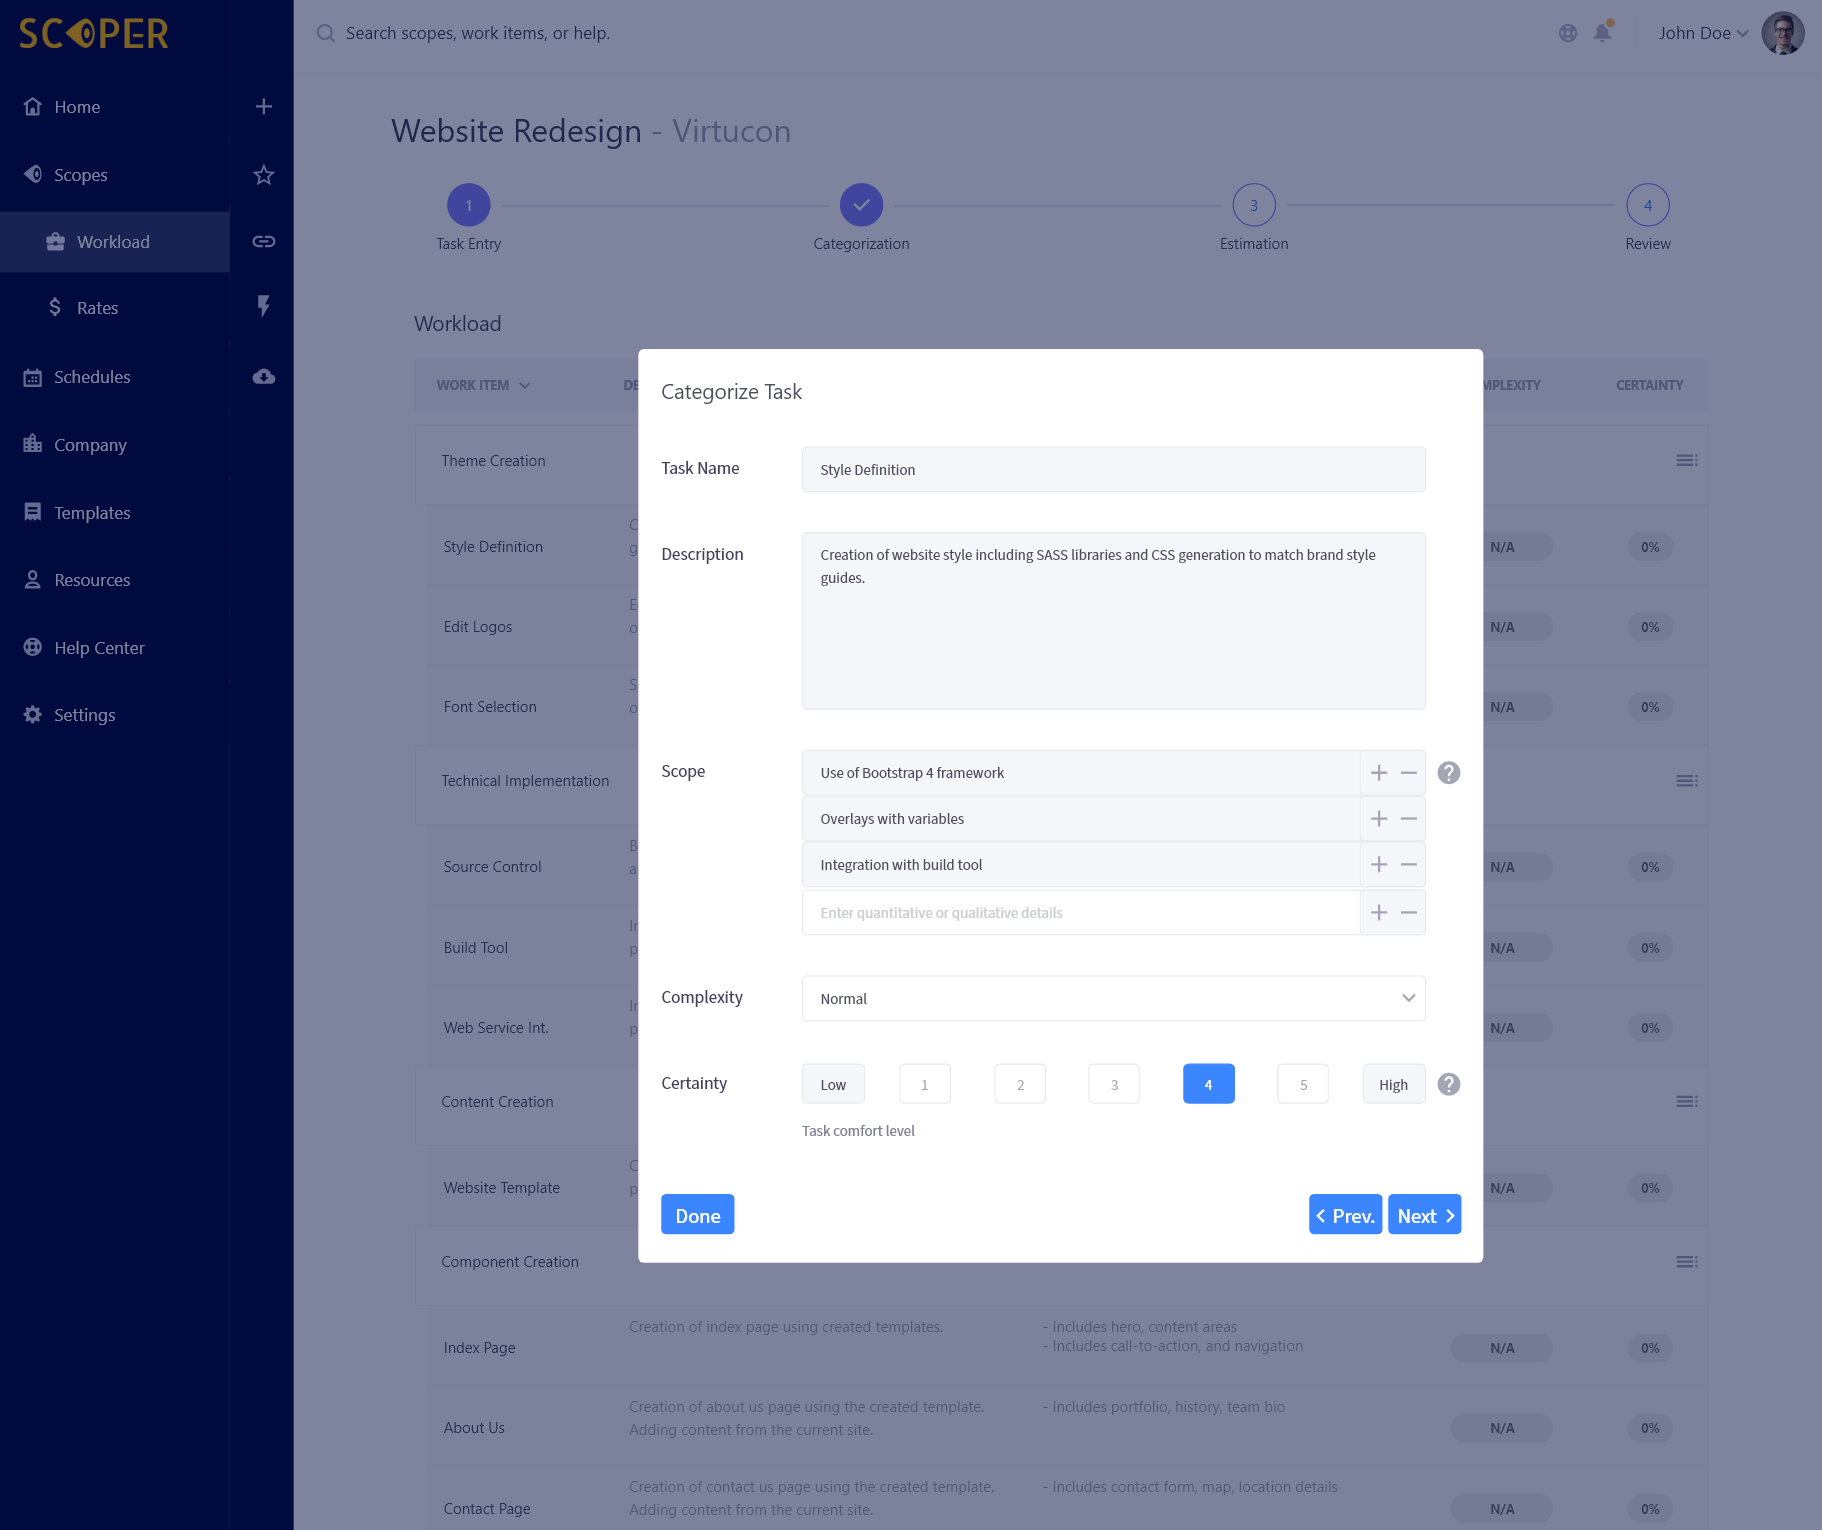Screen dimensions: 1822x1530
Task: Open the notifications bell icon
Action: coord(1602,32)
